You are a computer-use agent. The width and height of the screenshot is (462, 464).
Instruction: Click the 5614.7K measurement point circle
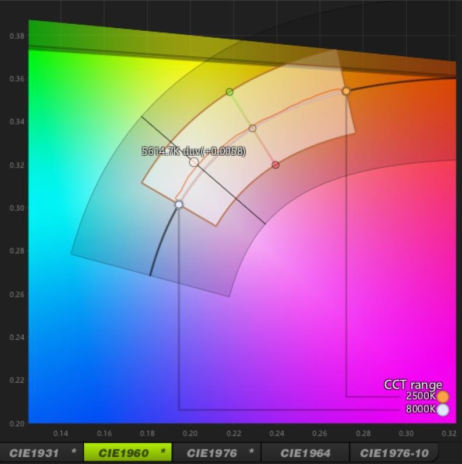coord(194,162)
